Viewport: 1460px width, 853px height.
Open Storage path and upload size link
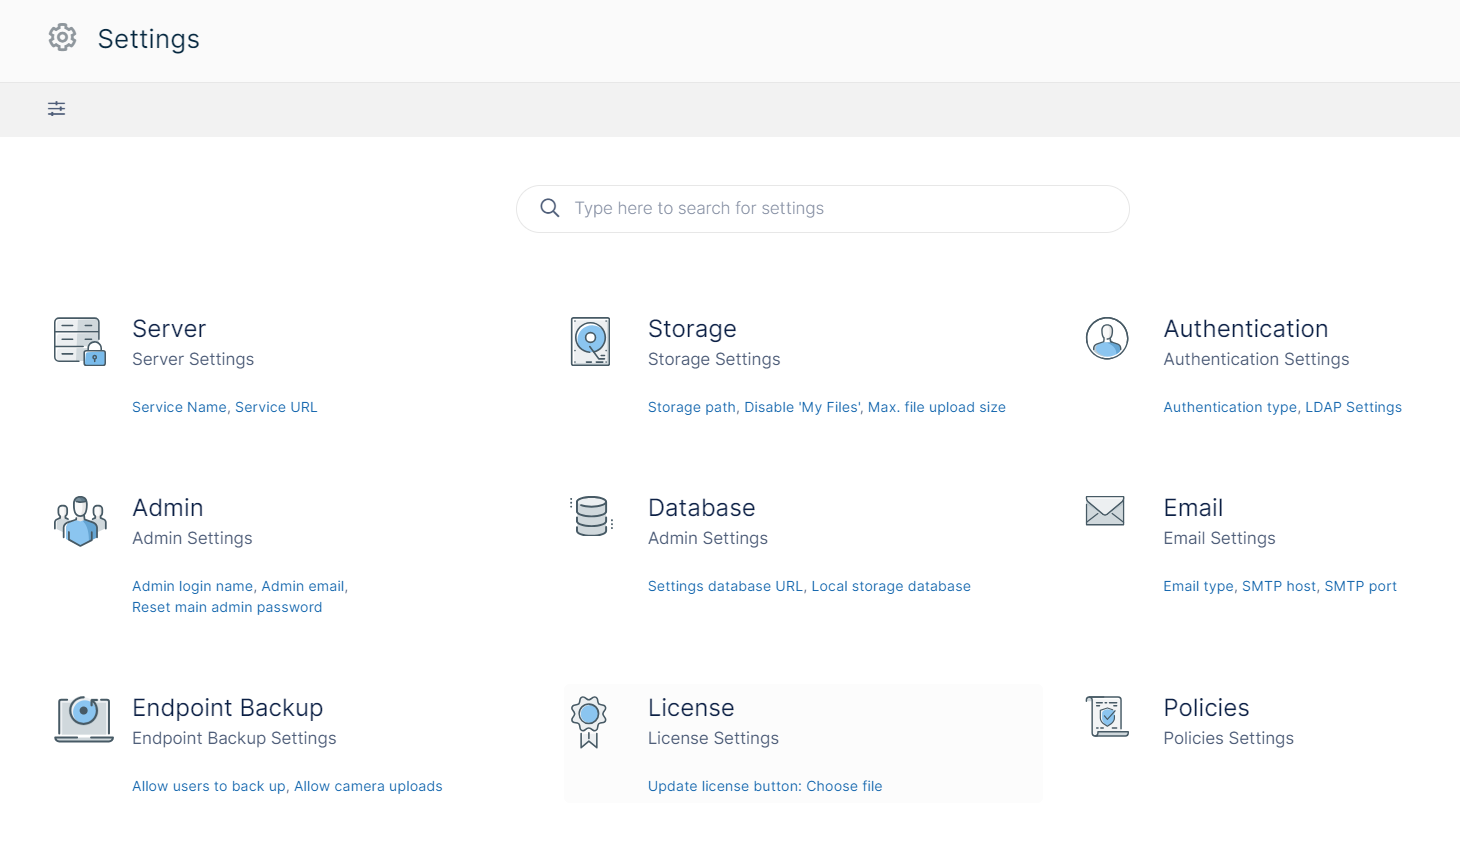pyautogui.click(x=826, y=407)
